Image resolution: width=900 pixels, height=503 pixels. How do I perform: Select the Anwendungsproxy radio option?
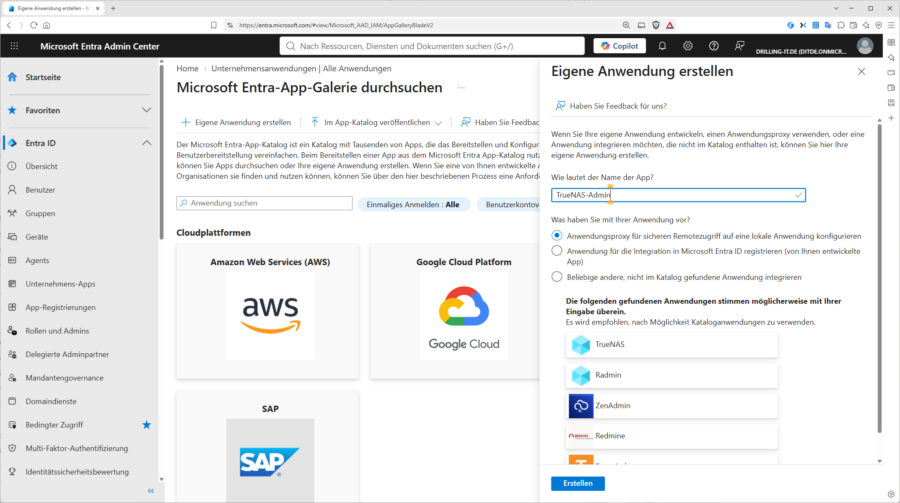tap(557, 235)
